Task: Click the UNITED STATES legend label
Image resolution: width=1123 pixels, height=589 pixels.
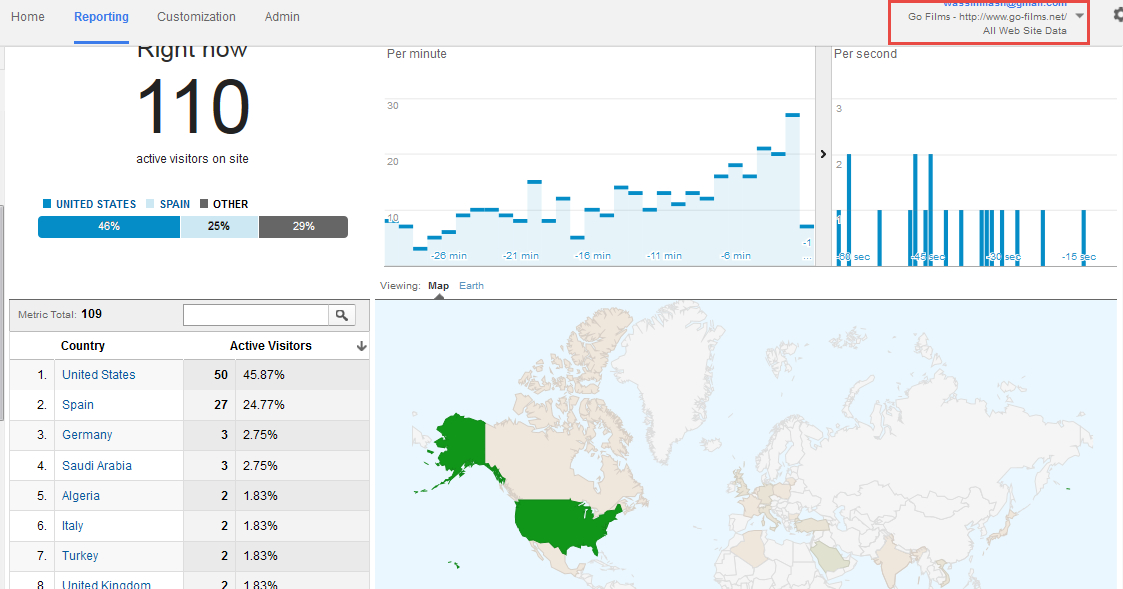Action: [x=96, y=204]
